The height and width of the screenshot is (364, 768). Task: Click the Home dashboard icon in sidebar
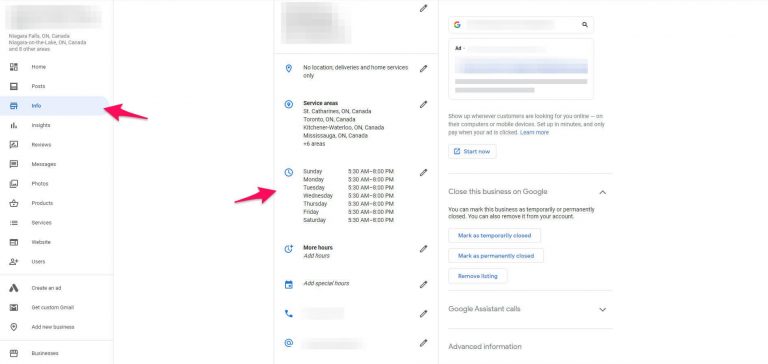point(14,67)
